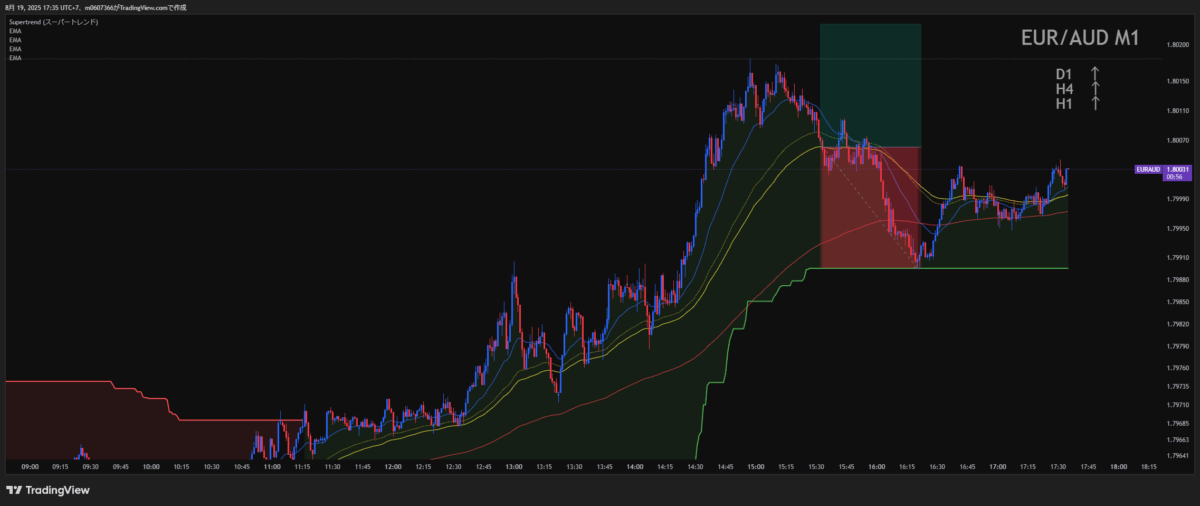Click the up arrow beside D1
The height and width of the screenshot is (506, 1200).
point(1095,74)
